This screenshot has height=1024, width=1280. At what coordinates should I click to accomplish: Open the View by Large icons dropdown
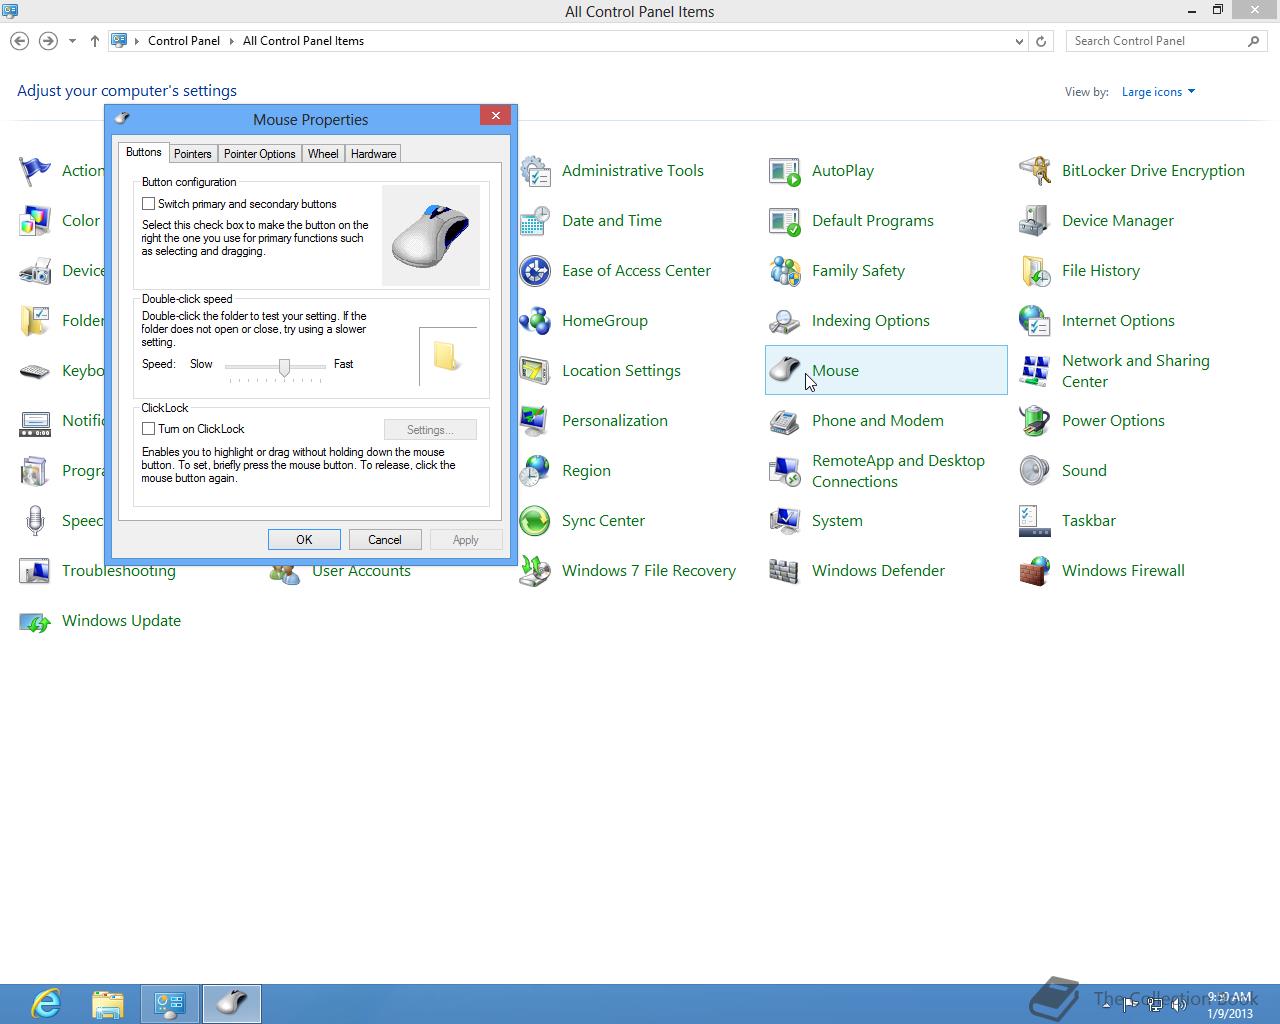(x=1158, y=92)
